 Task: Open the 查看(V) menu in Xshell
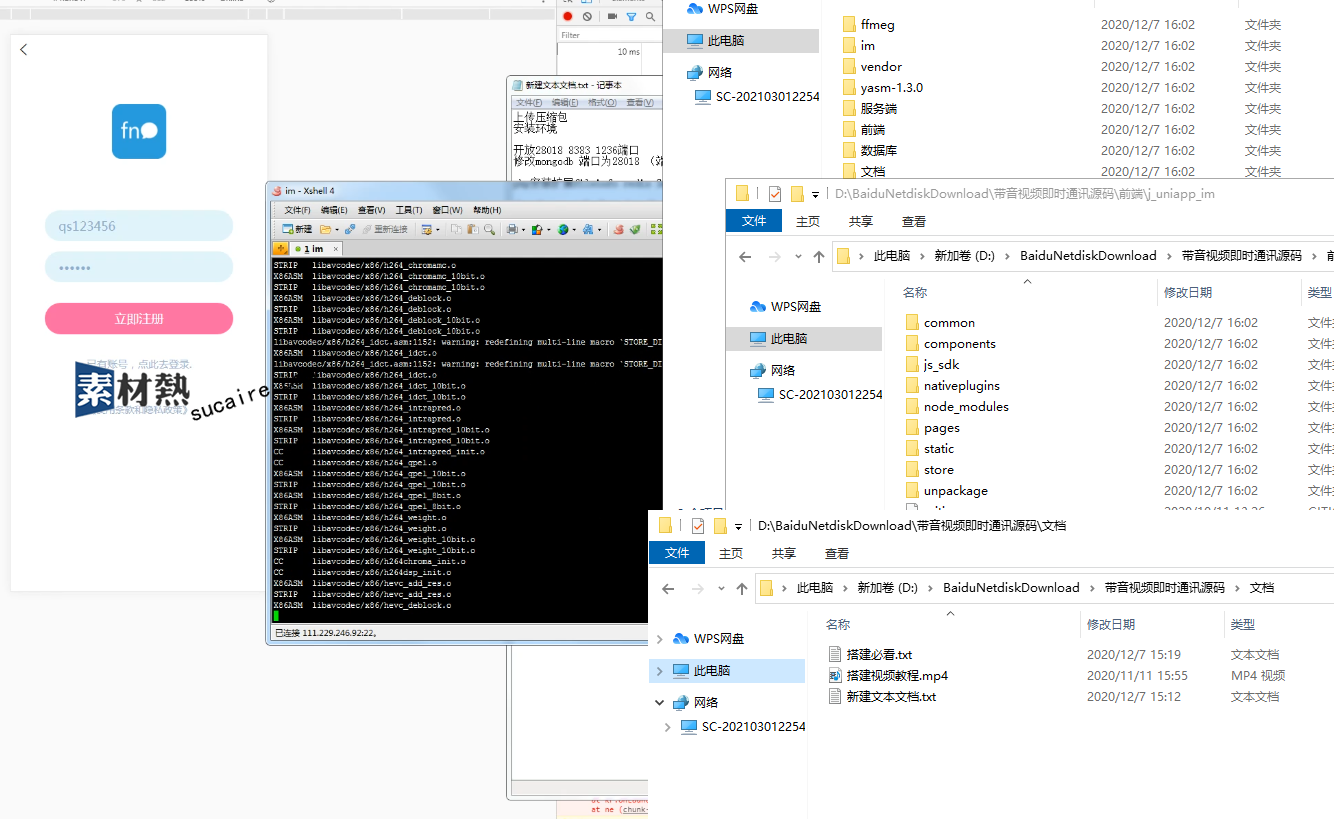click(371, 210)
